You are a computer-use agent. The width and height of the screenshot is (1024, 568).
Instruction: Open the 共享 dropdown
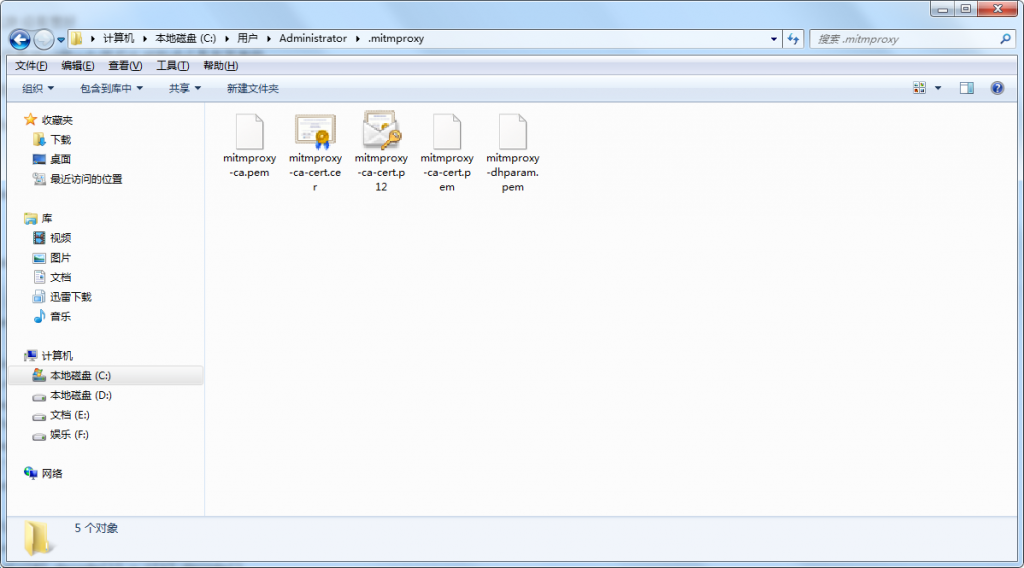pyautogui.click(x=185, y=88)
